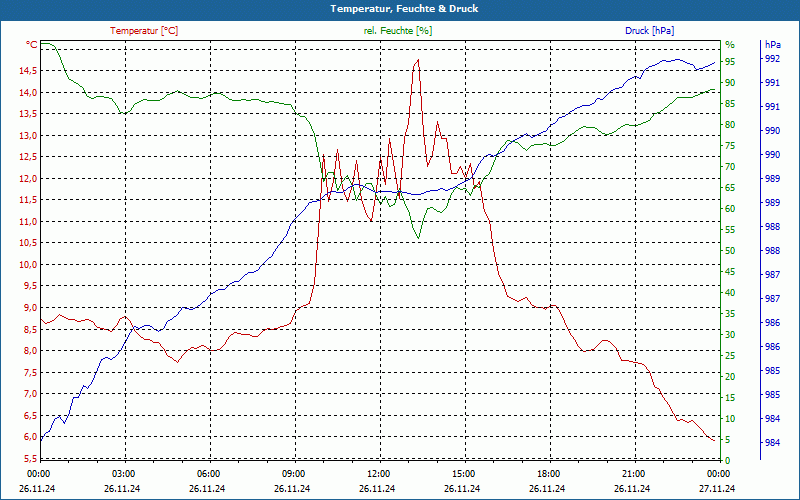Click the blue "992" pressure axis value
Image resolution: width=800 pixels, height=500 pixels.
772,59
